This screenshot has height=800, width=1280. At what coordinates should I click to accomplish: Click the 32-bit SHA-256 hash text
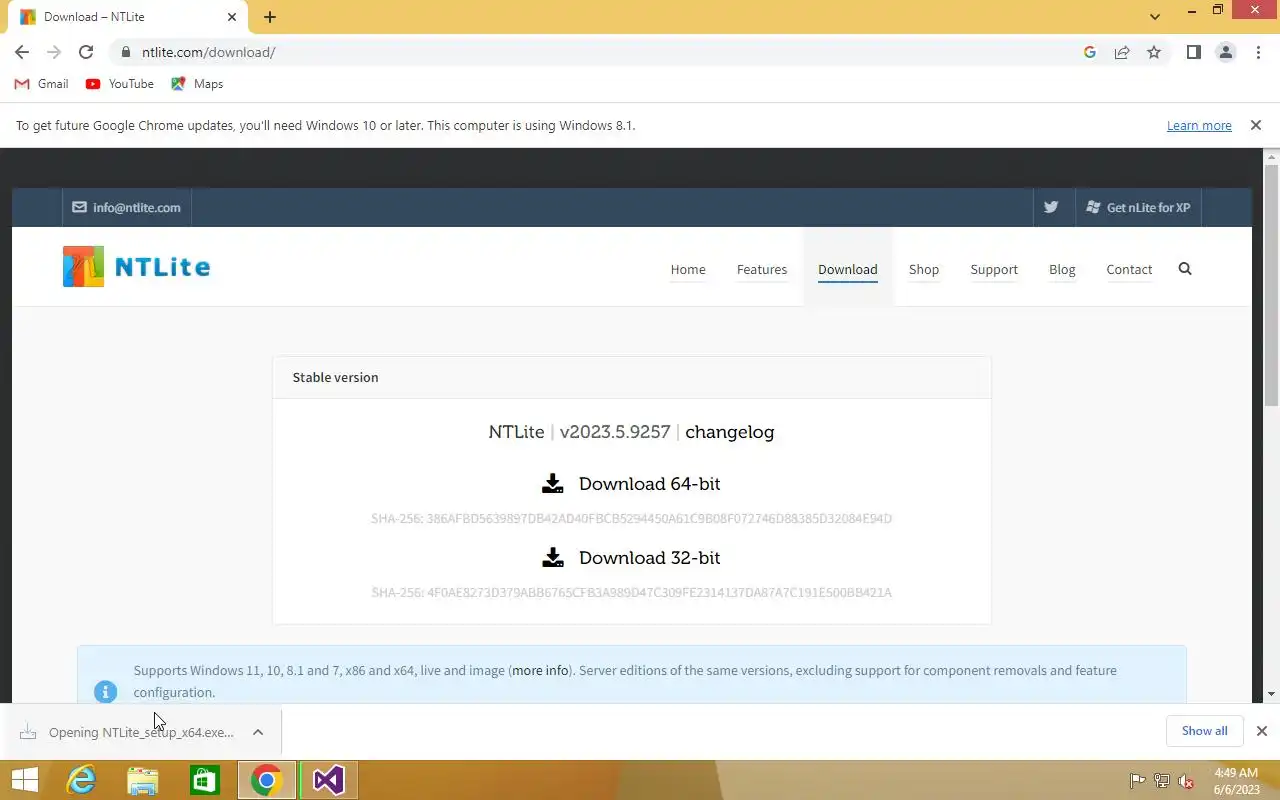point(631,593)
